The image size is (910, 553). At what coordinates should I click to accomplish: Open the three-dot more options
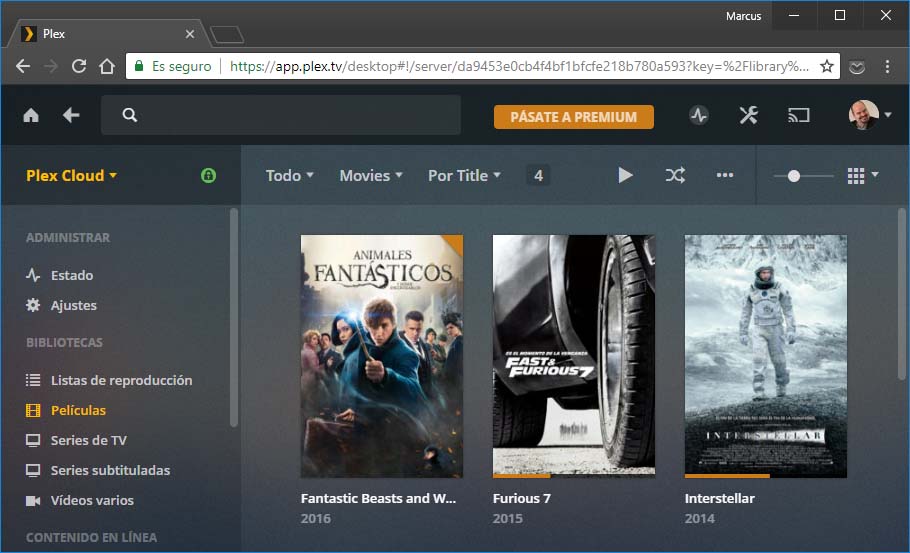point(724,175)
